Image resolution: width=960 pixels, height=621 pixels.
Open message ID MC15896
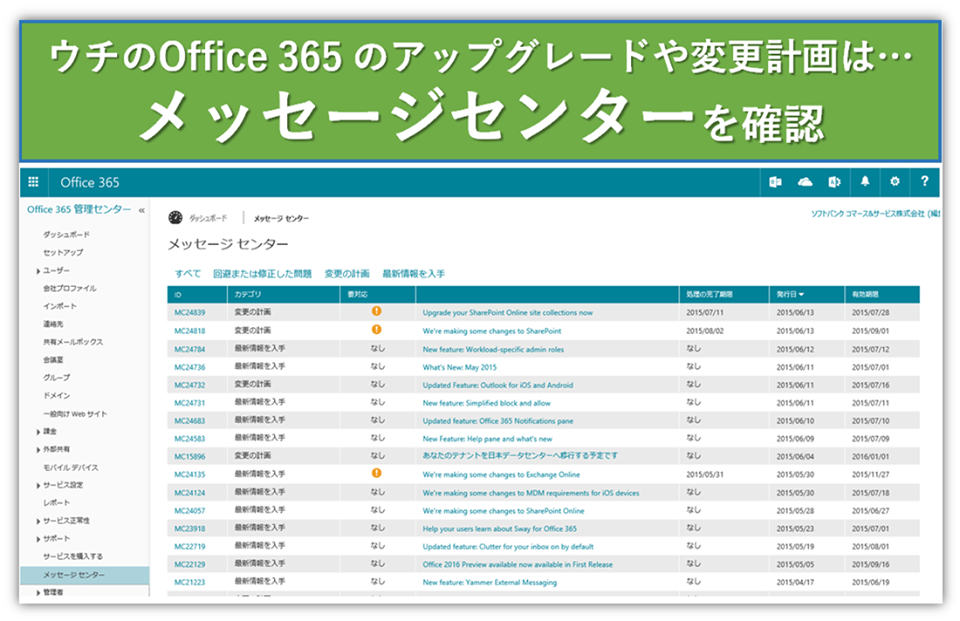(190, 456)
